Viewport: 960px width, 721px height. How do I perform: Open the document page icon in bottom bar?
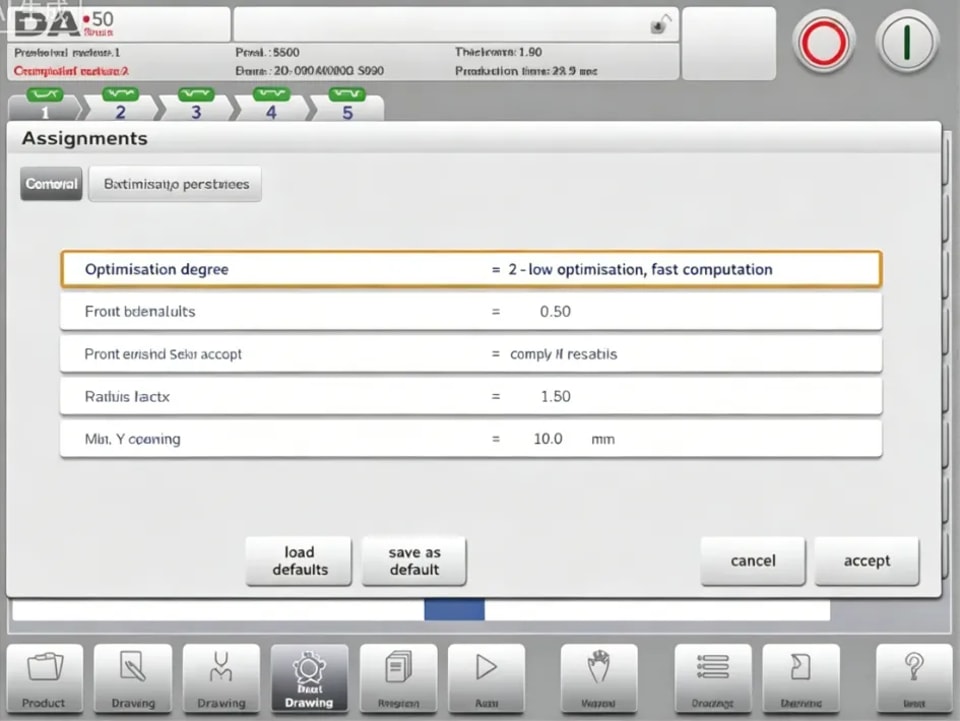tap(801, 678)
